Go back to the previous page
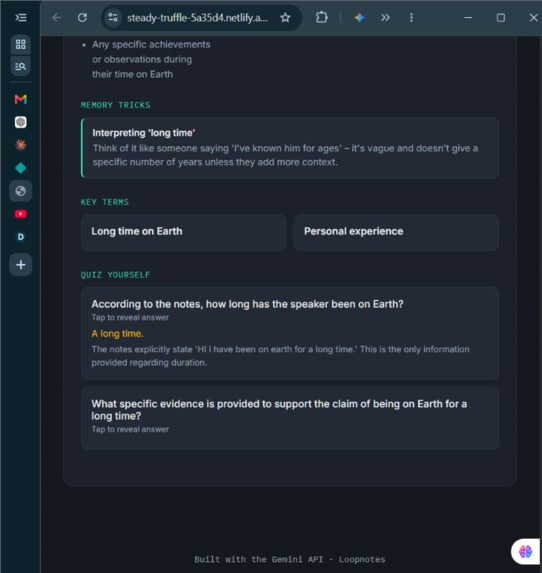The width and height of the screenshot is (542, 573). click(57, 18)
